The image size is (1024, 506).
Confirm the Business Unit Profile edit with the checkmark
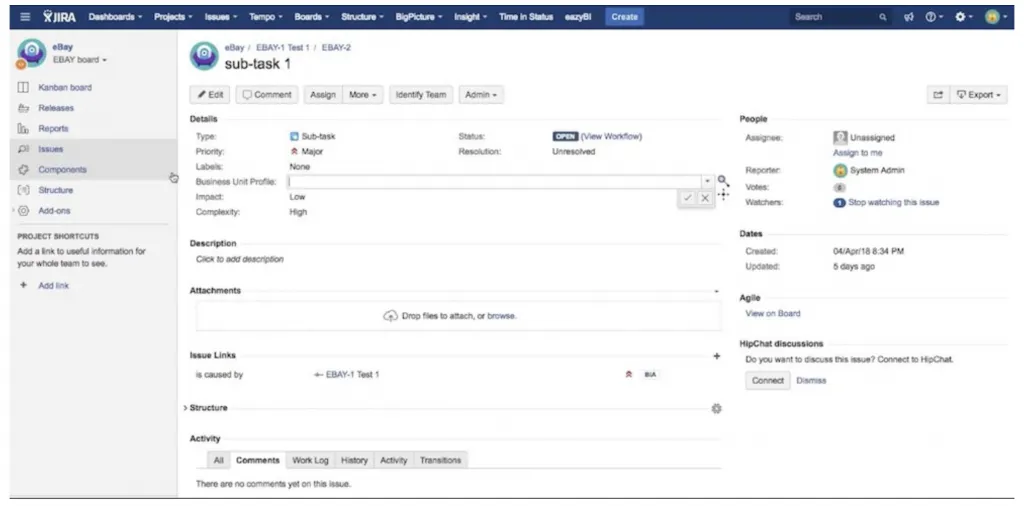688,198
